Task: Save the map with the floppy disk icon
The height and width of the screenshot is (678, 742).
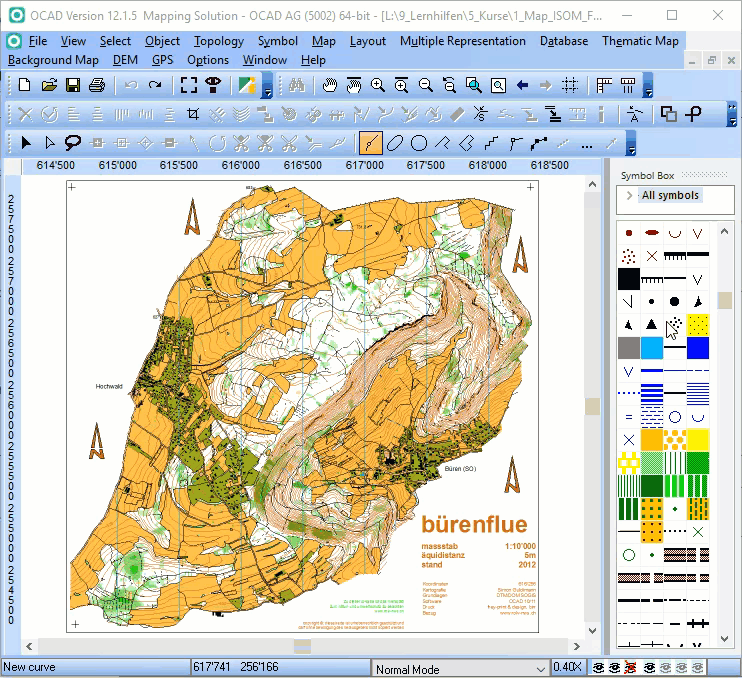Action: (73, 85)
